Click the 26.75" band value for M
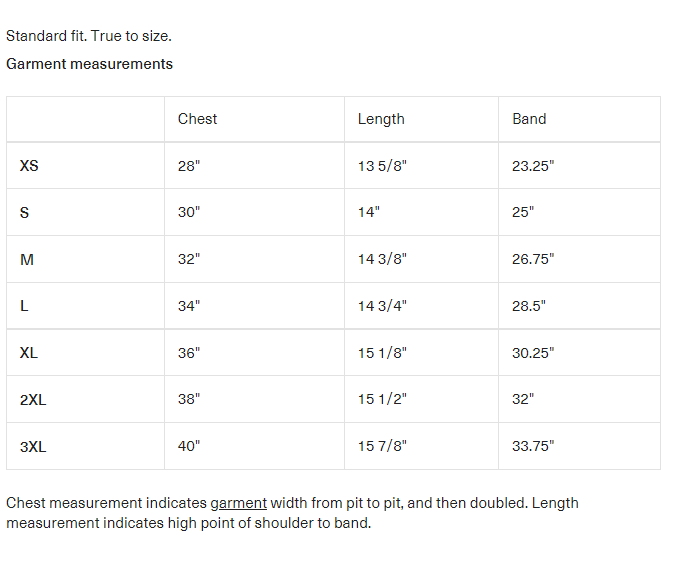The height and width of the screenshot is (562, 676). [533, 260]
